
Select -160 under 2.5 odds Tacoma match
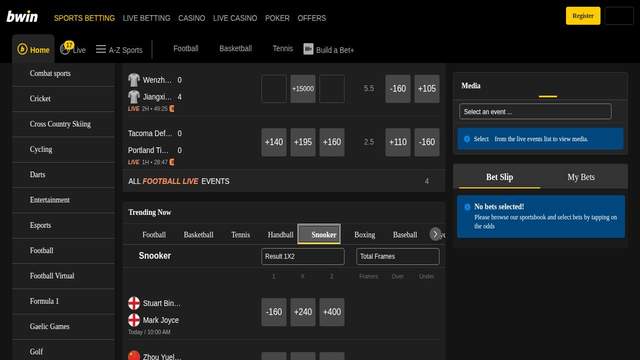click(x=427, y=142)
